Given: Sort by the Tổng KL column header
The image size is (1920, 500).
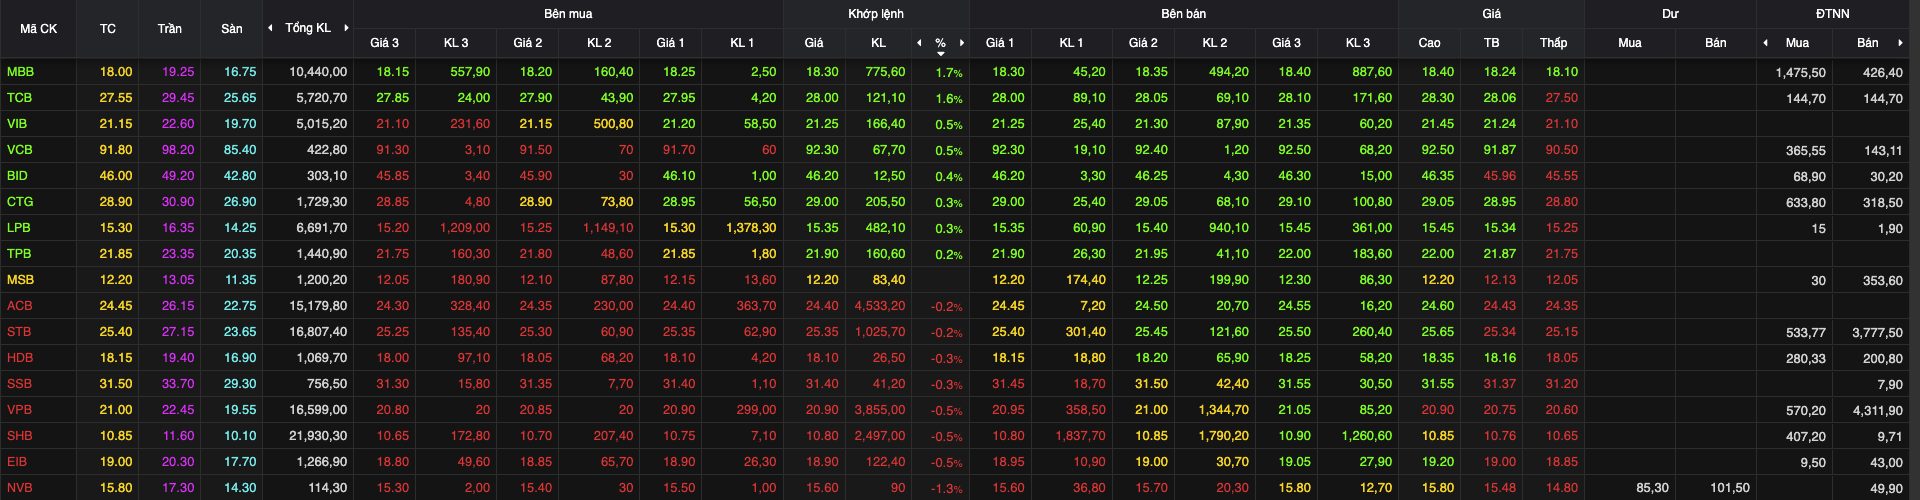Looking at the screenshot, I should [308, 28].
